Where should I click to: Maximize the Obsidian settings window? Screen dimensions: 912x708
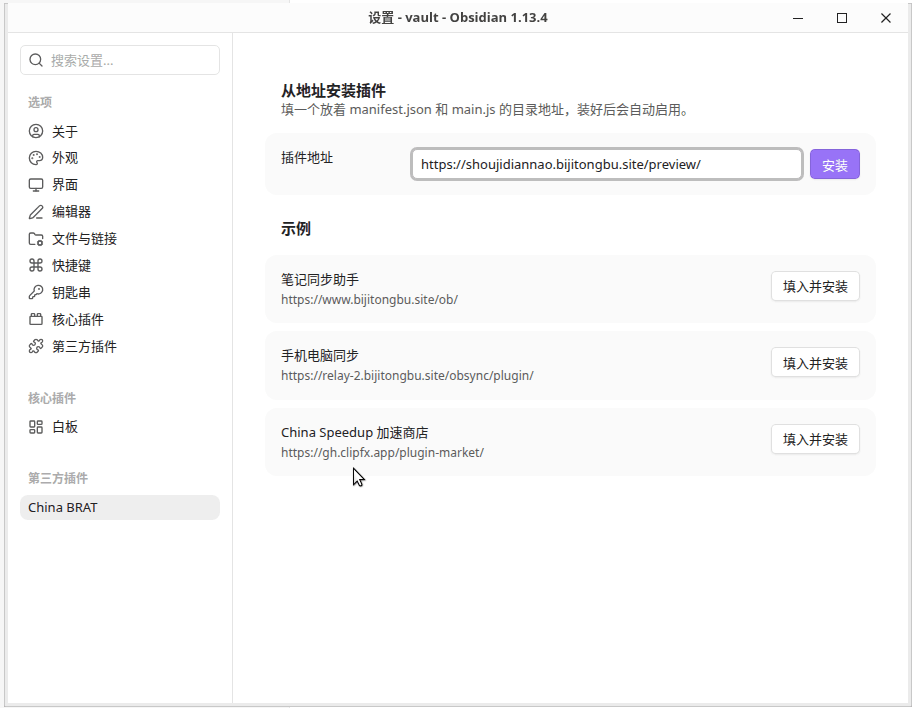[x=842, y=18]
